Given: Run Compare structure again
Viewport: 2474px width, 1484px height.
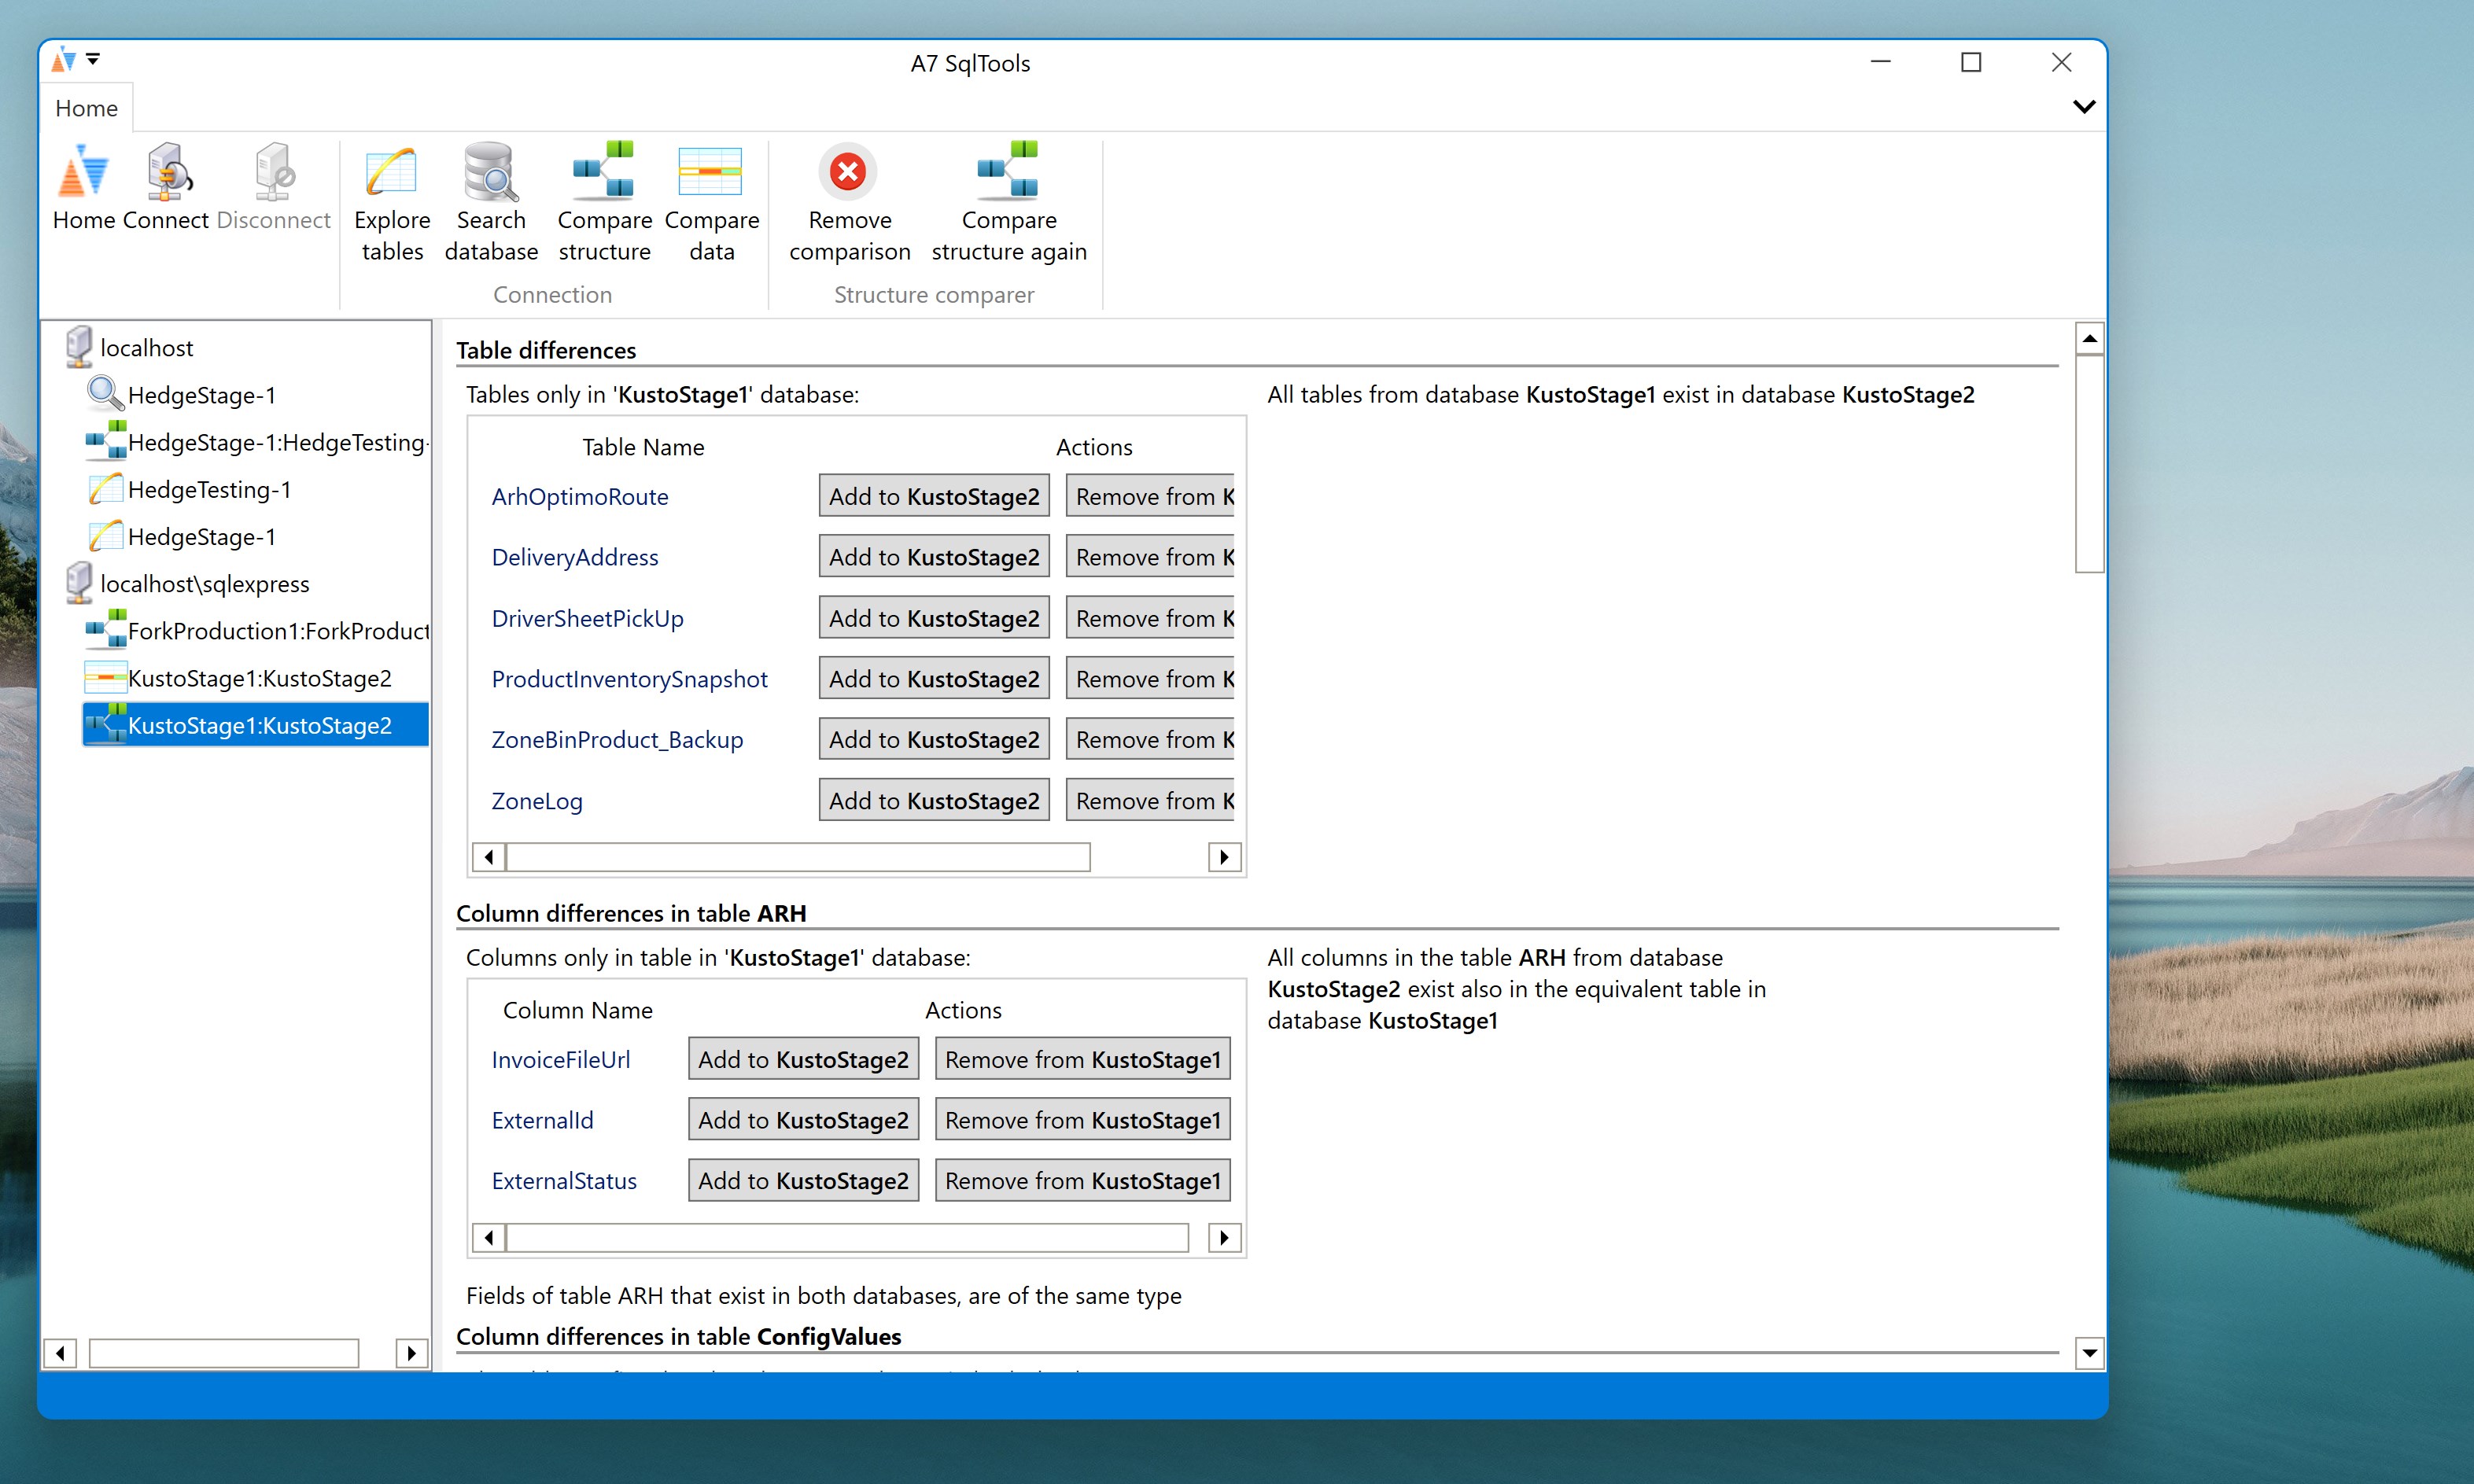Looking at the screenshot, I should 1008,172.
